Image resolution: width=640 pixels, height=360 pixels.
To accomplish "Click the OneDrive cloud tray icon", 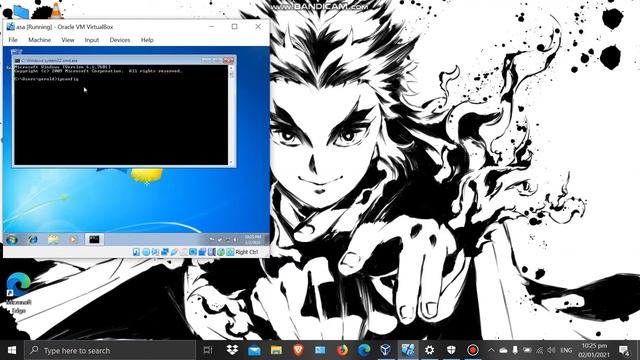I will coord(503,350).
